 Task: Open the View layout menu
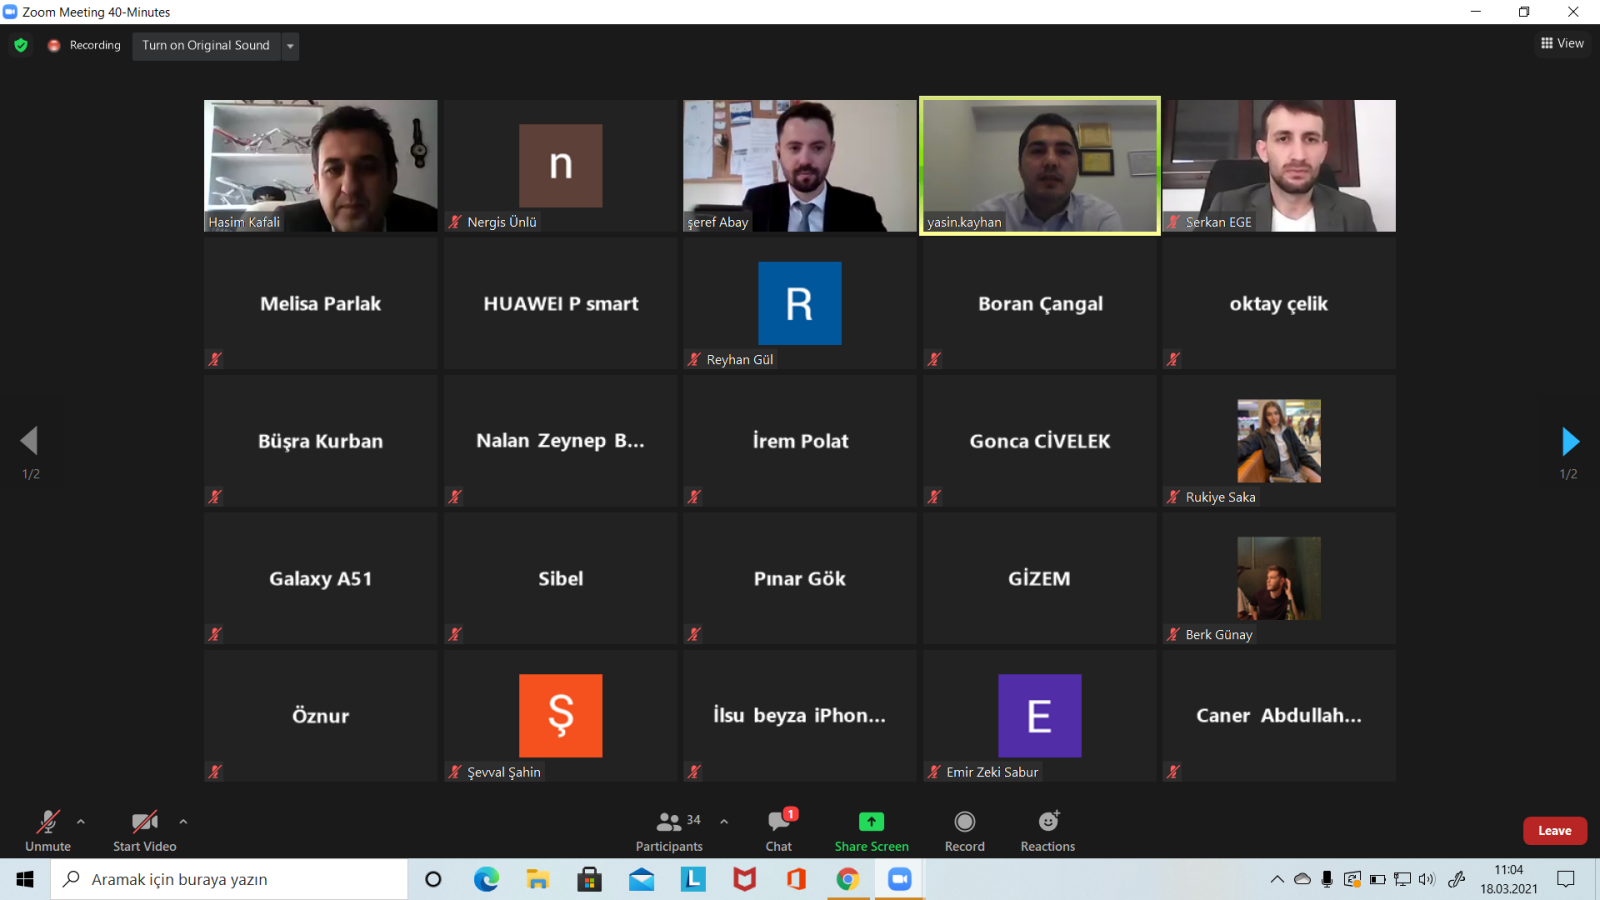click(x=1562, y=43)
